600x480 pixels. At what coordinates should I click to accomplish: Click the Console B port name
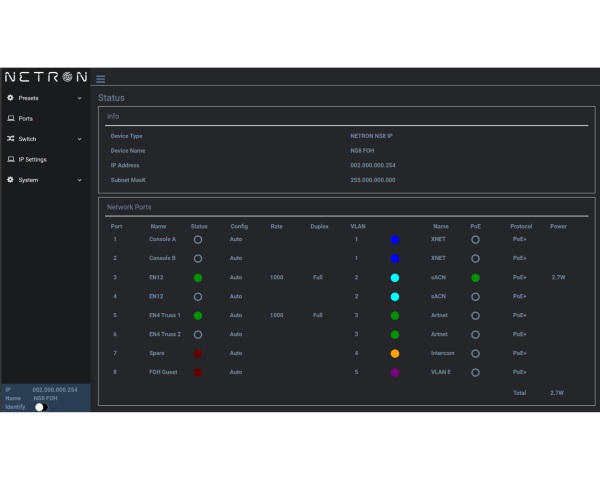162,258
